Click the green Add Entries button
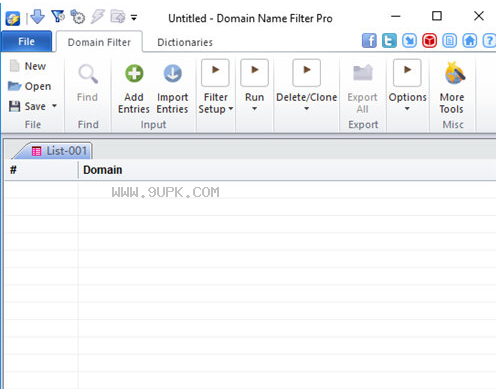The width and height of the screenshot is (496, 389). pos(134,88)
